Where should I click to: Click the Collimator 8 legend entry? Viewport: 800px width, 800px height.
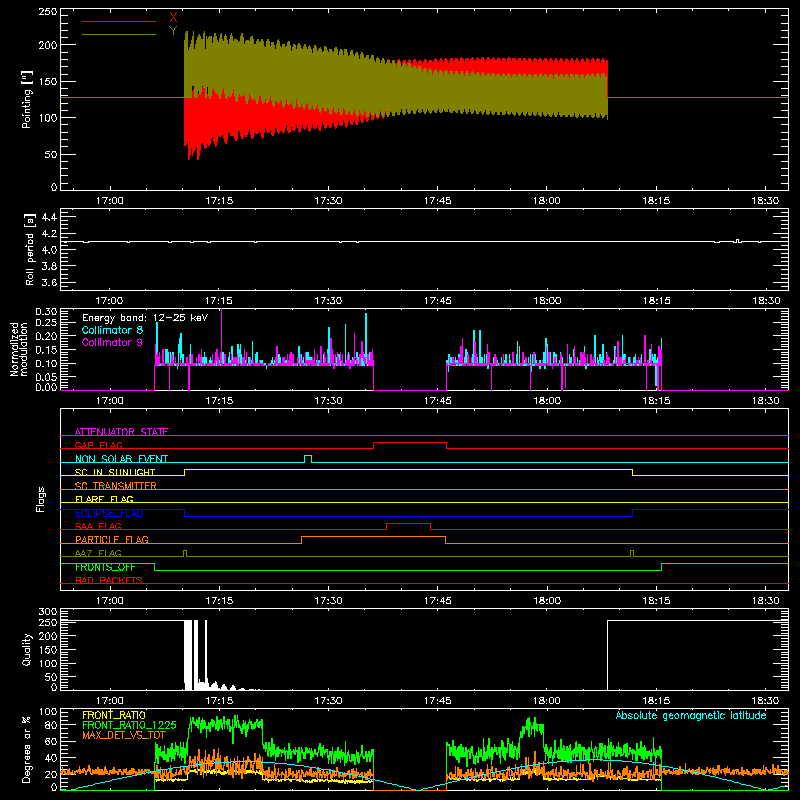(x=112, y=330)
